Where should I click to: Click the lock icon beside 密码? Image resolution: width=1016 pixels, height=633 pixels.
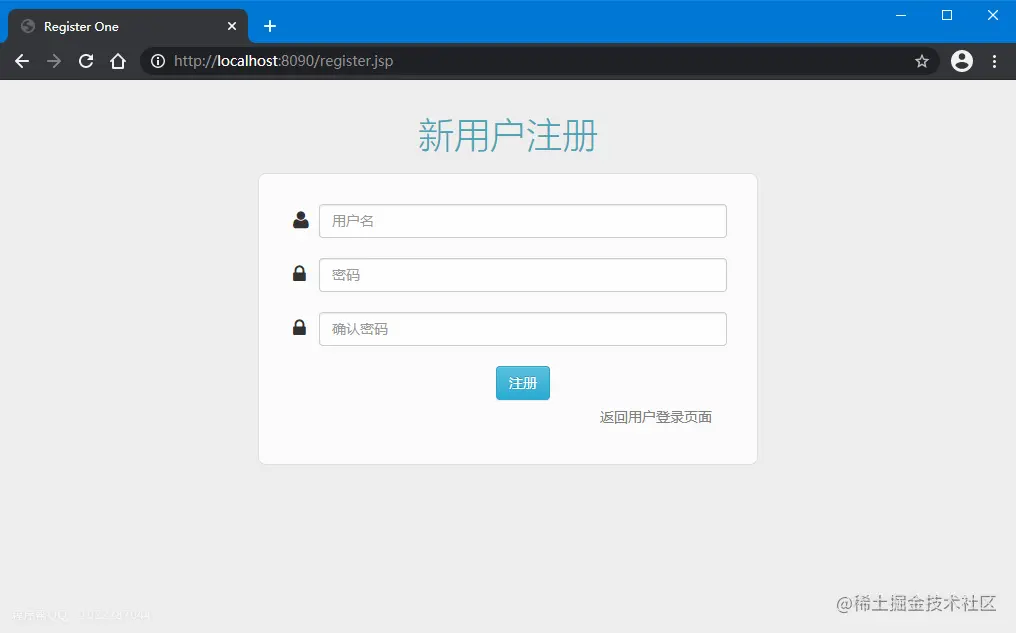(299, 273)
